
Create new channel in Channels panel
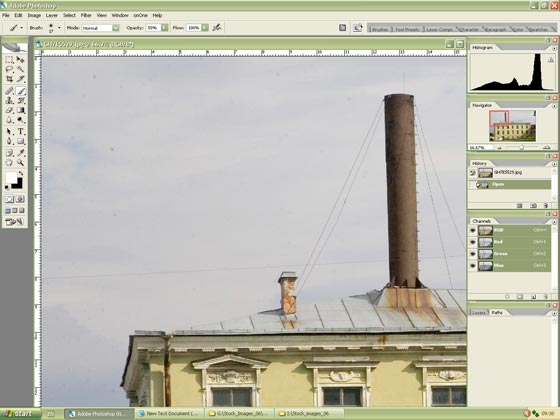[x=534, y=296]
